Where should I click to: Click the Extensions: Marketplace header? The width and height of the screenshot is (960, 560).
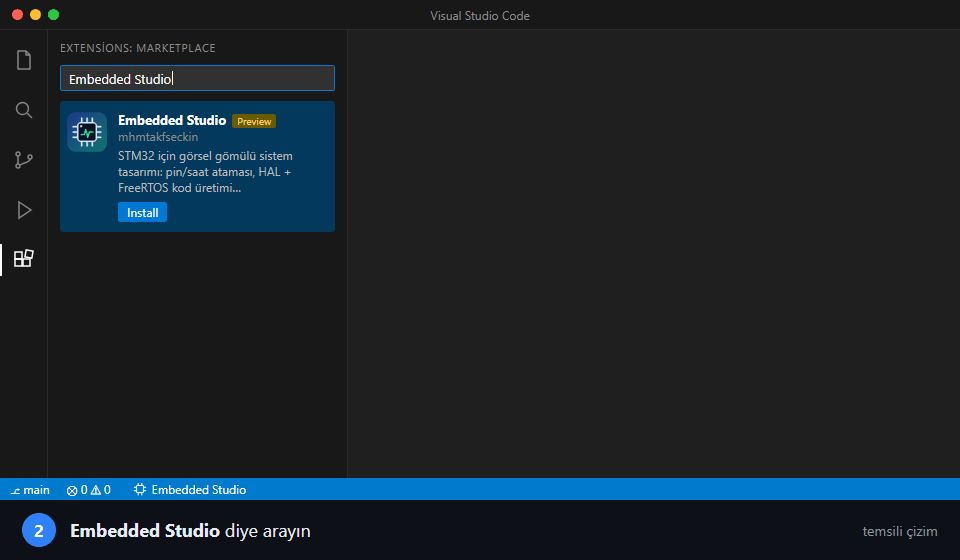pos(138,48)
